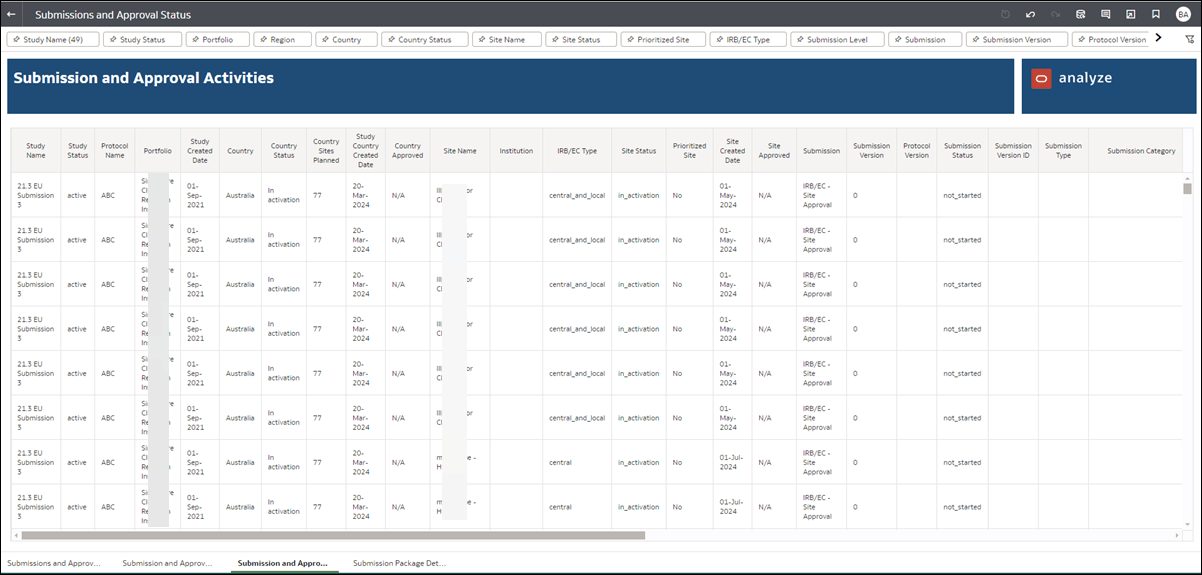The height and width of the screenshot is (575, 1202).
Task: Open the Submission filter chip
Action: [925, 40]
